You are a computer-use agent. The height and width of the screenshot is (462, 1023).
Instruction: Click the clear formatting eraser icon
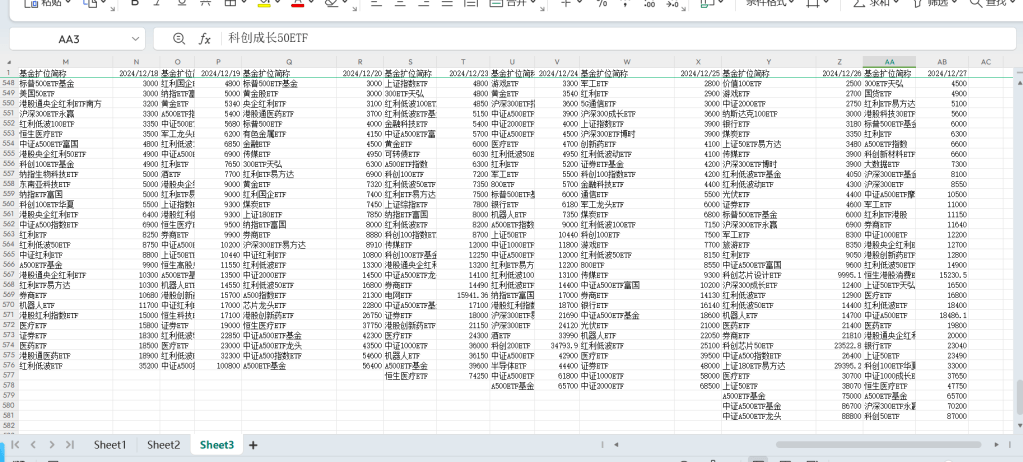point(326,3)
